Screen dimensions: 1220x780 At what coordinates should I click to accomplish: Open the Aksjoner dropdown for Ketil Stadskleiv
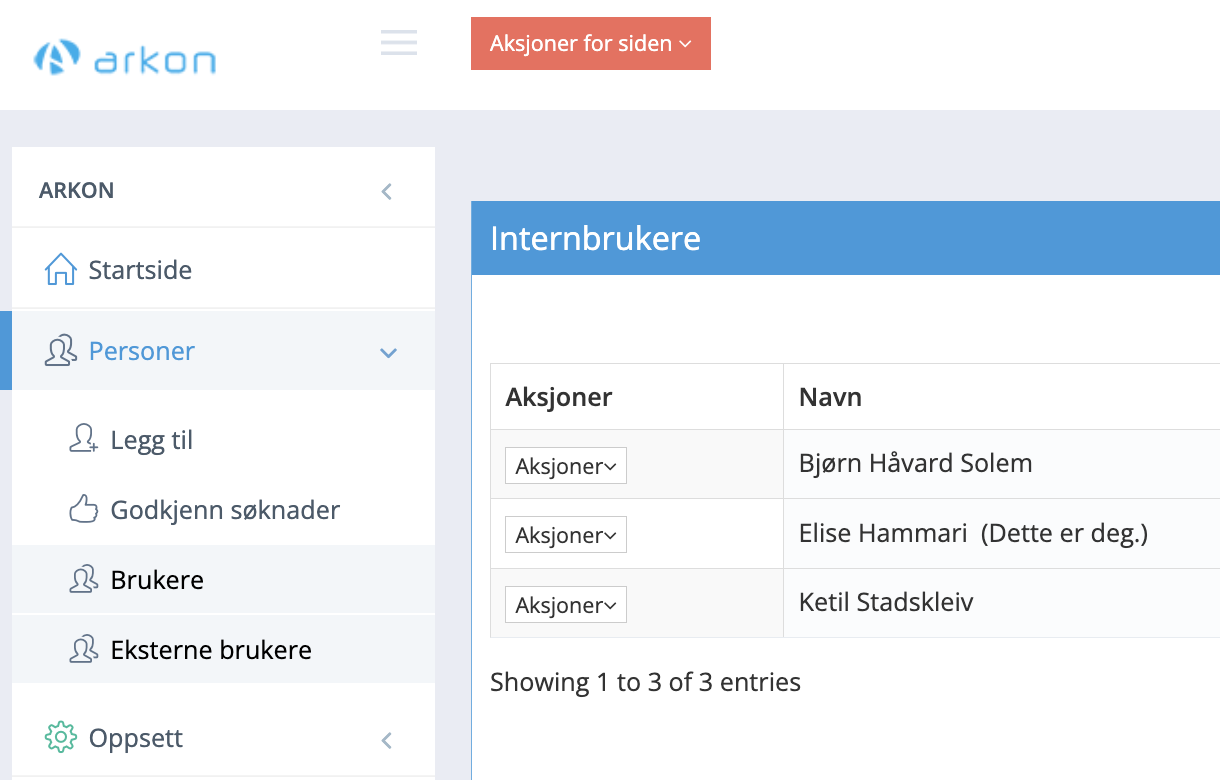coord(565,604)
